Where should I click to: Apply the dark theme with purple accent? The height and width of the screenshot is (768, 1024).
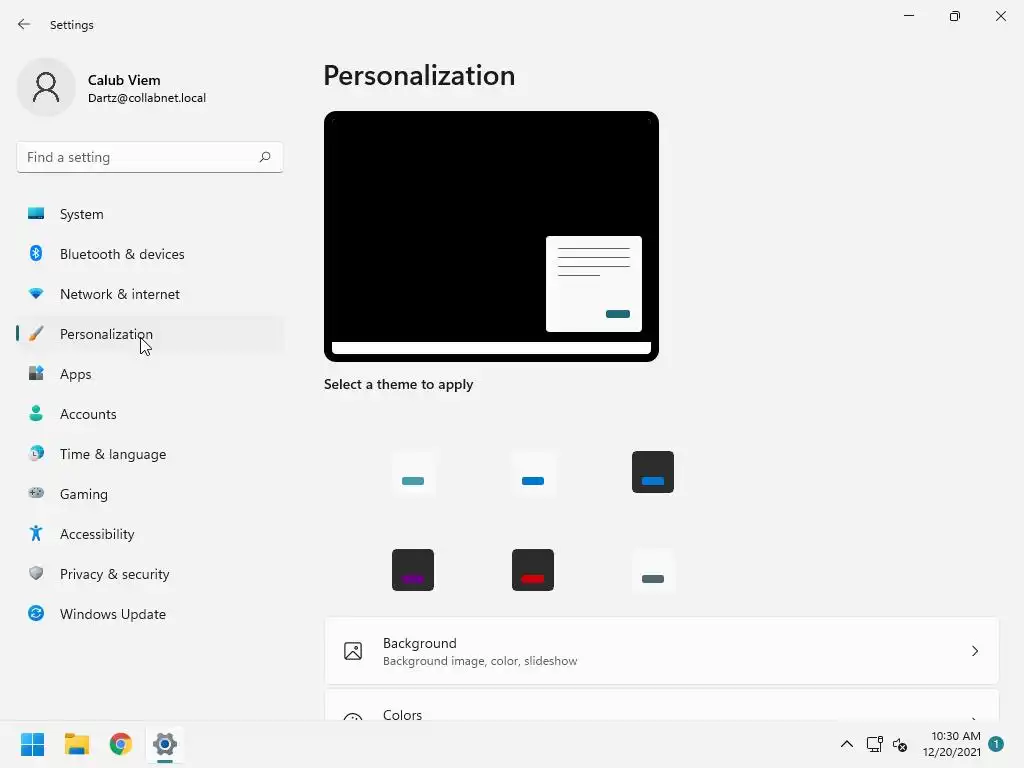pos(413,570)
